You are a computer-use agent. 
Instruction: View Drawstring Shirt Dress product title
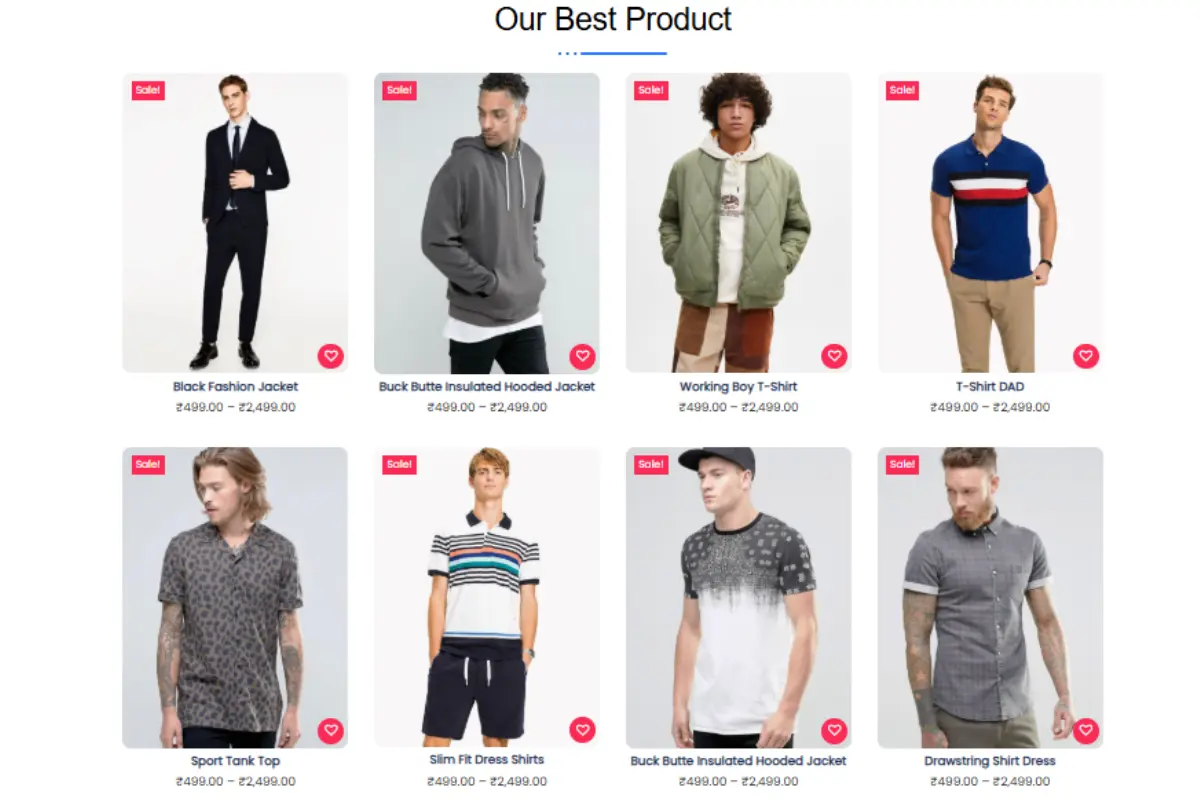point(990,761)
